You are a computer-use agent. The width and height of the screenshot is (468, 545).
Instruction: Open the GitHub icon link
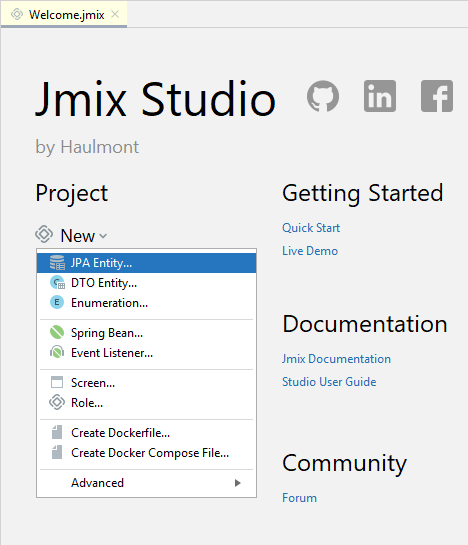323,96
